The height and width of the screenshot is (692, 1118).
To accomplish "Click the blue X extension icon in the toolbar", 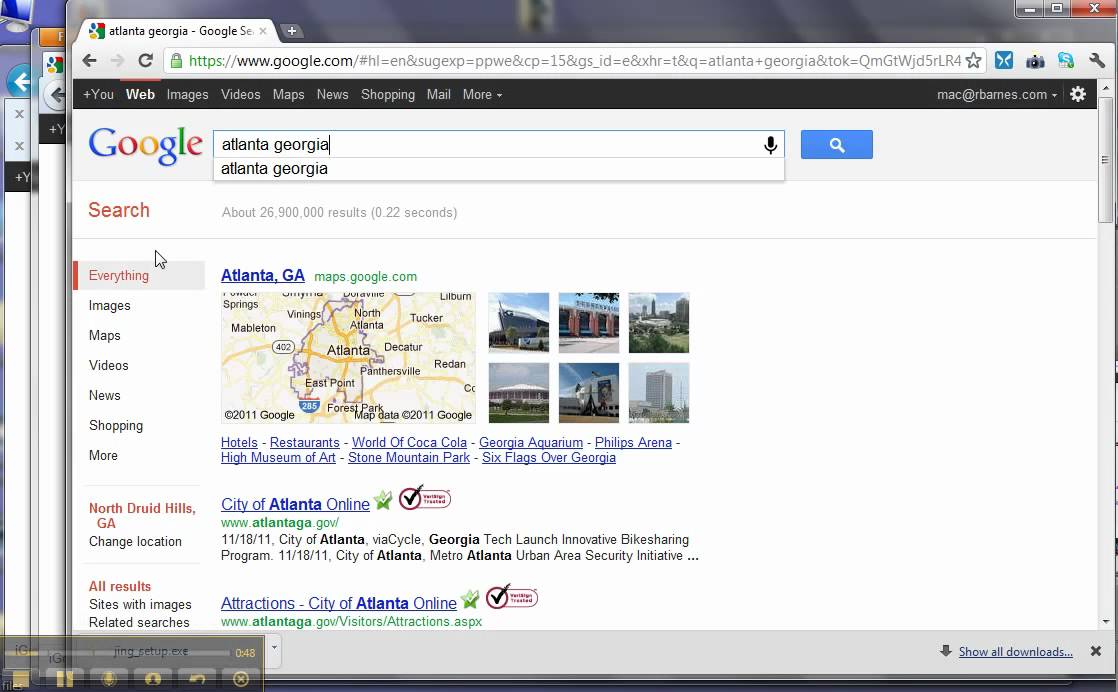I will [1004, 61].
